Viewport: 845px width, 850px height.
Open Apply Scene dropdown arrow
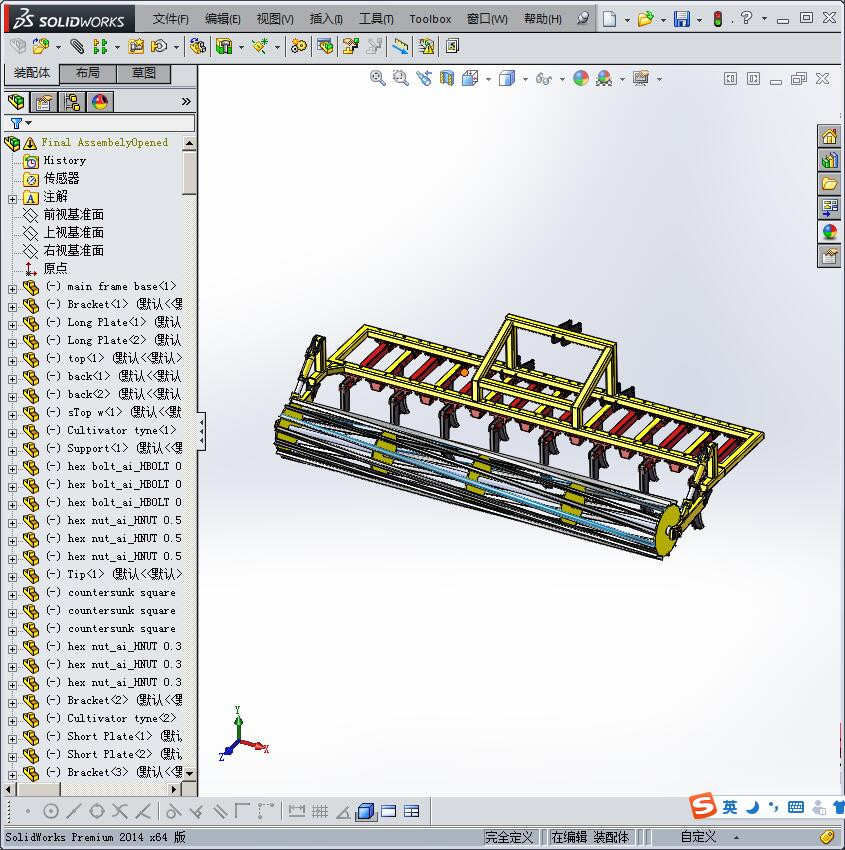622,80
